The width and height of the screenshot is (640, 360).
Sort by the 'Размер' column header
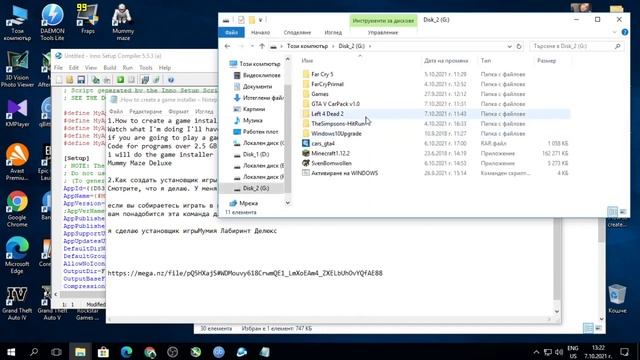pos(547,60)
